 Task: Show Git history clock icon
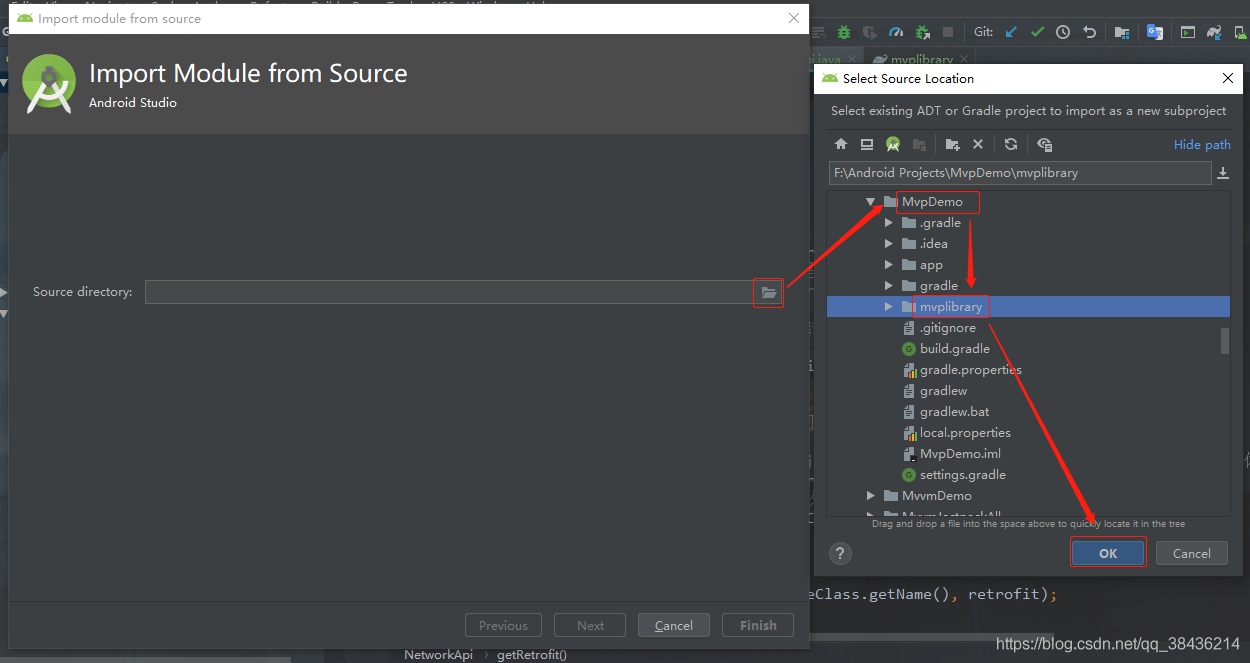1063,32
